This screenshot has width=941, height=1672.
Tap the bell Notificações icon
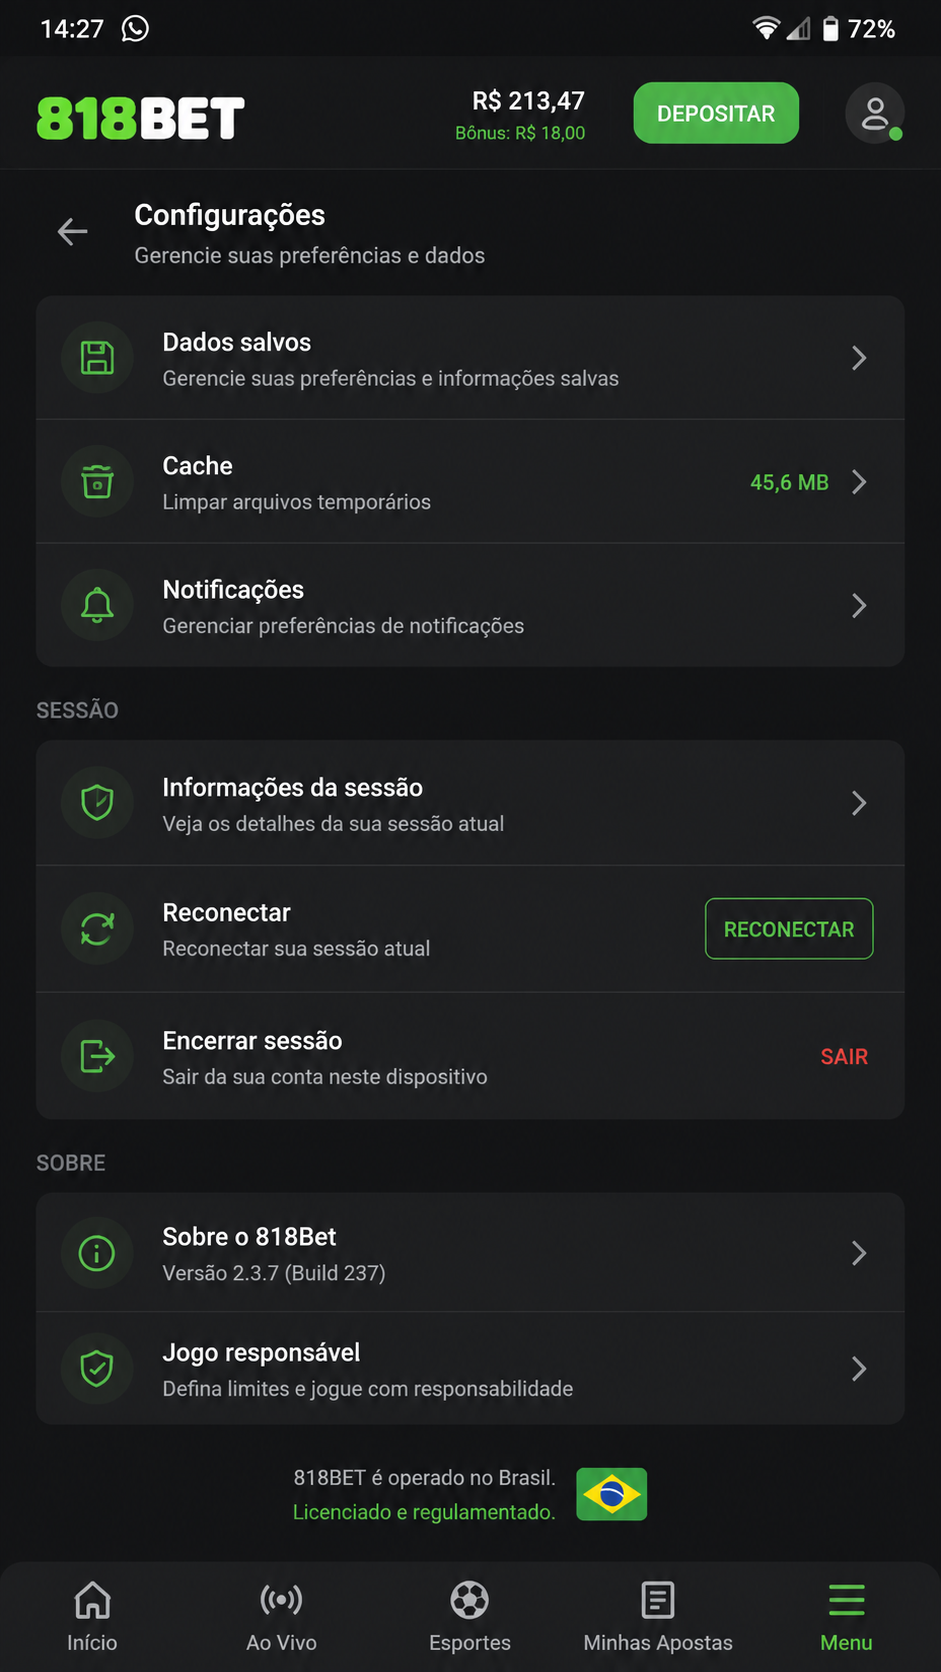tap(97, 605)
